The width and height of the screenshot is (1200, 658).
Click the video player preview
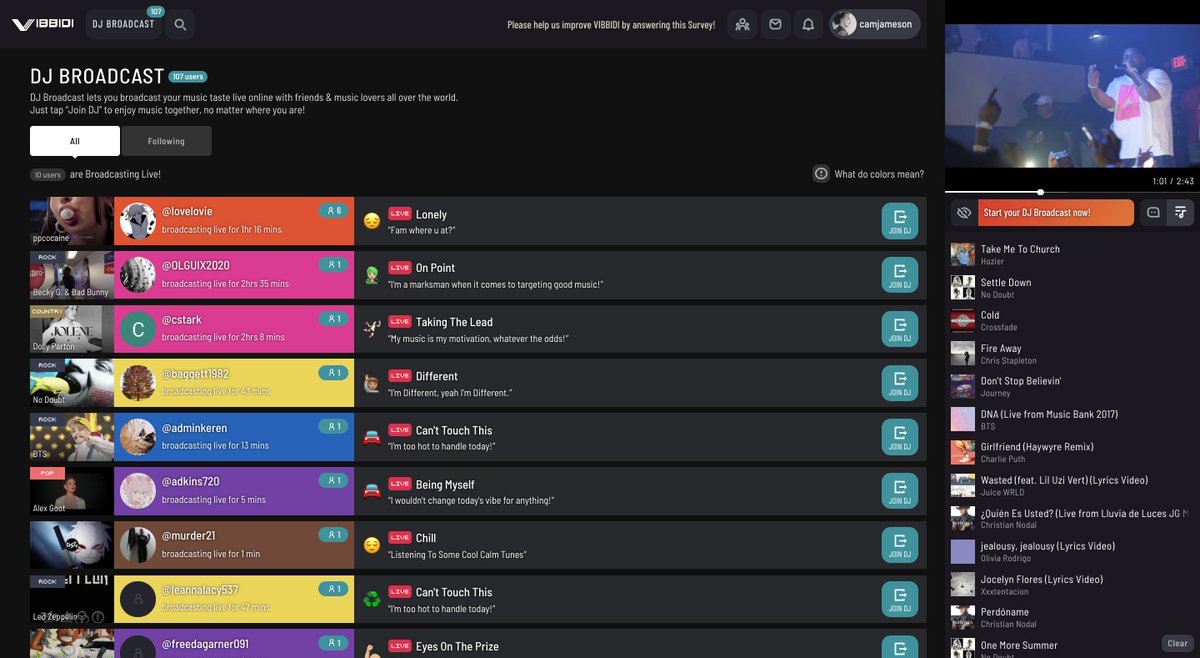[1072, 96]
